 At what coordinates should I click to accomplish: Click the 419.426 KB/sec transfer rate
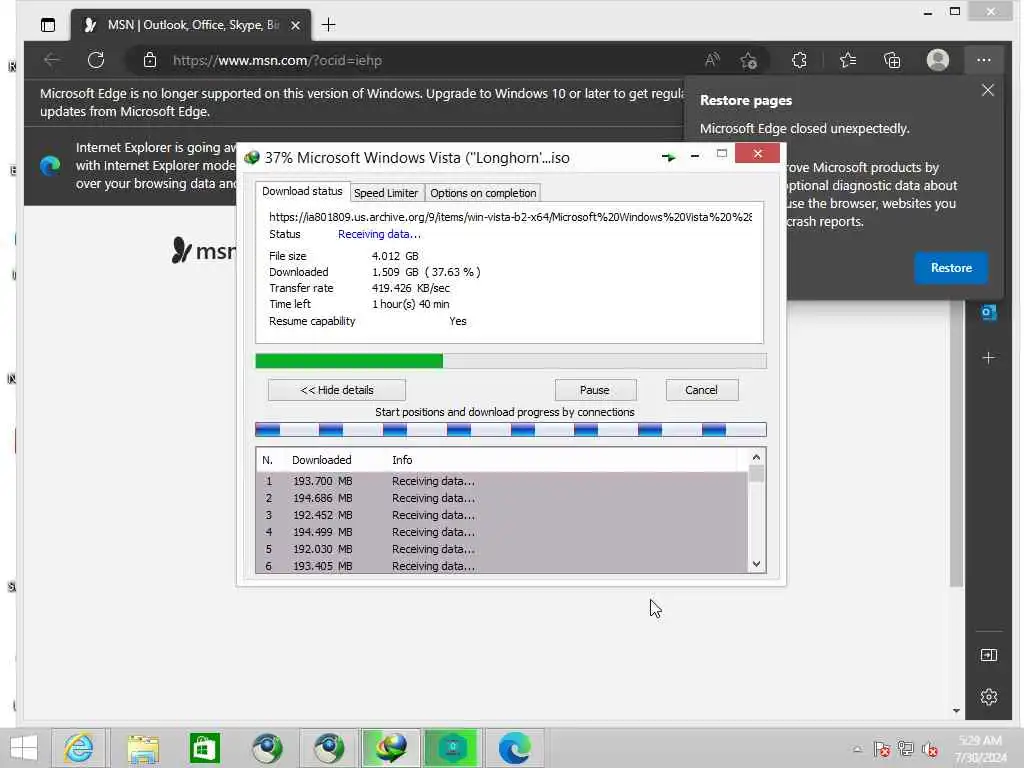[411, 288]
